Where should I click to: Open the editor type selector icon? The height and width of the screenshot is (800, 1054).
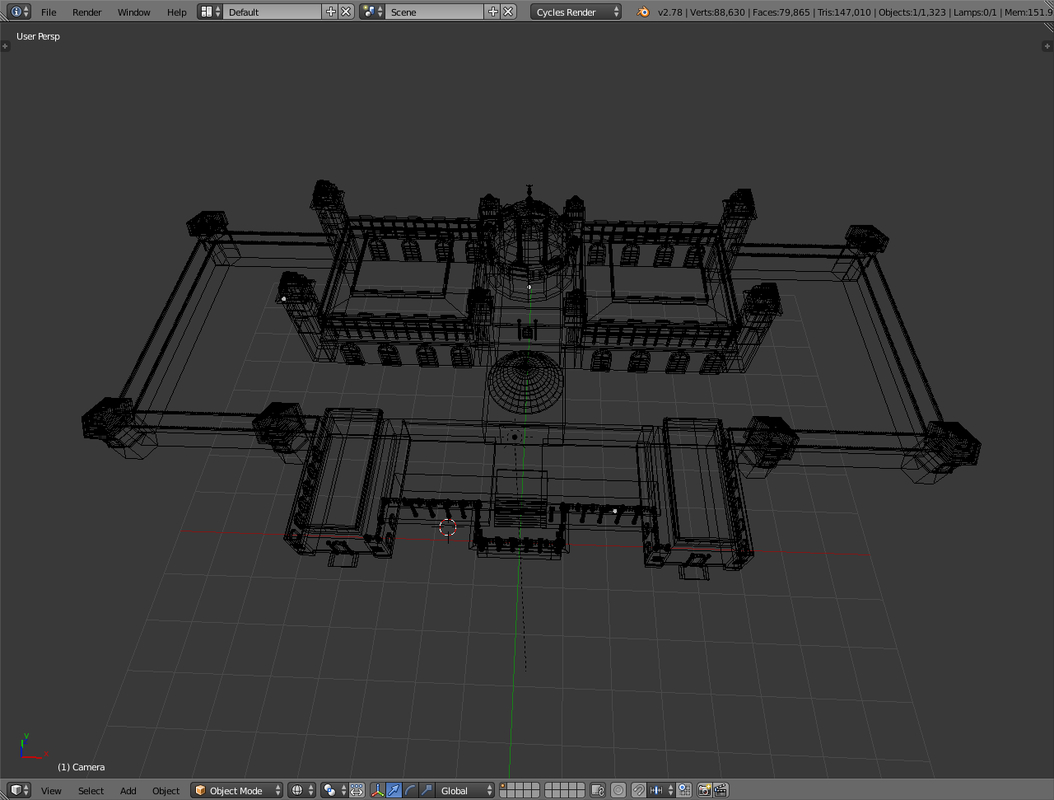coord(14,790)
